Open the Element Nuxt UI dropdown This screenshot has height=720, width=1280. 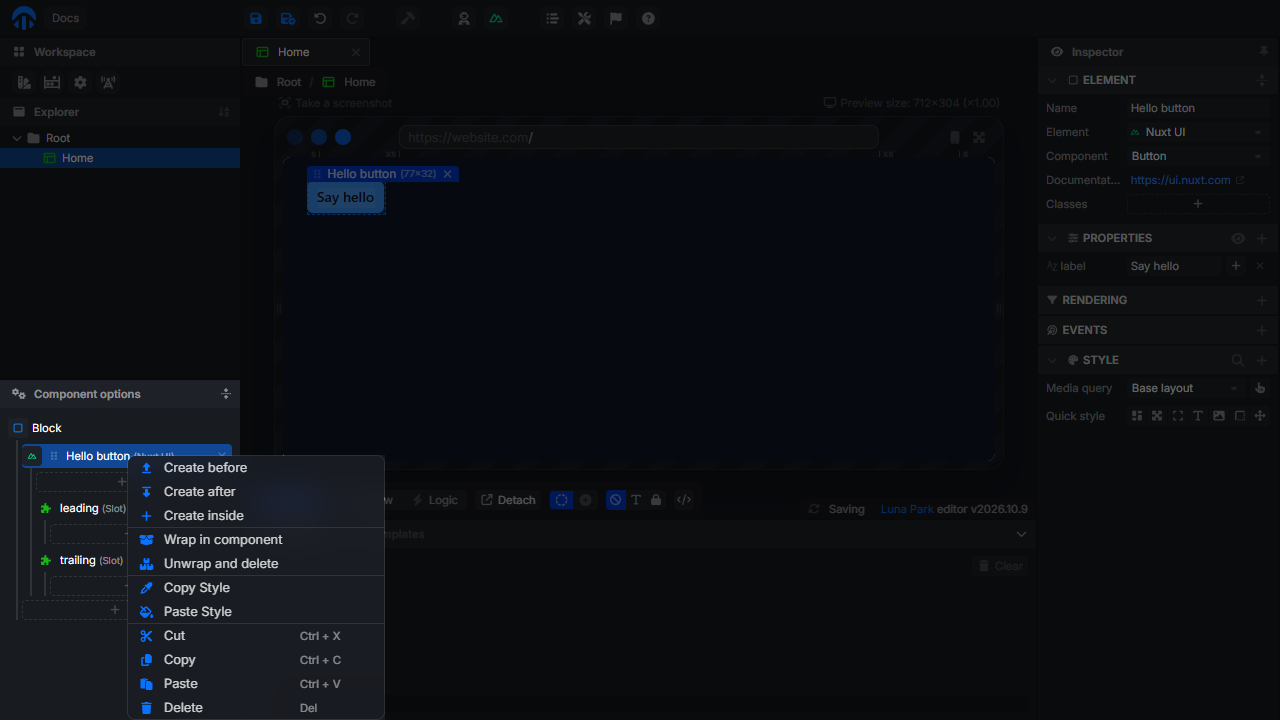[x=1197, y=132]
